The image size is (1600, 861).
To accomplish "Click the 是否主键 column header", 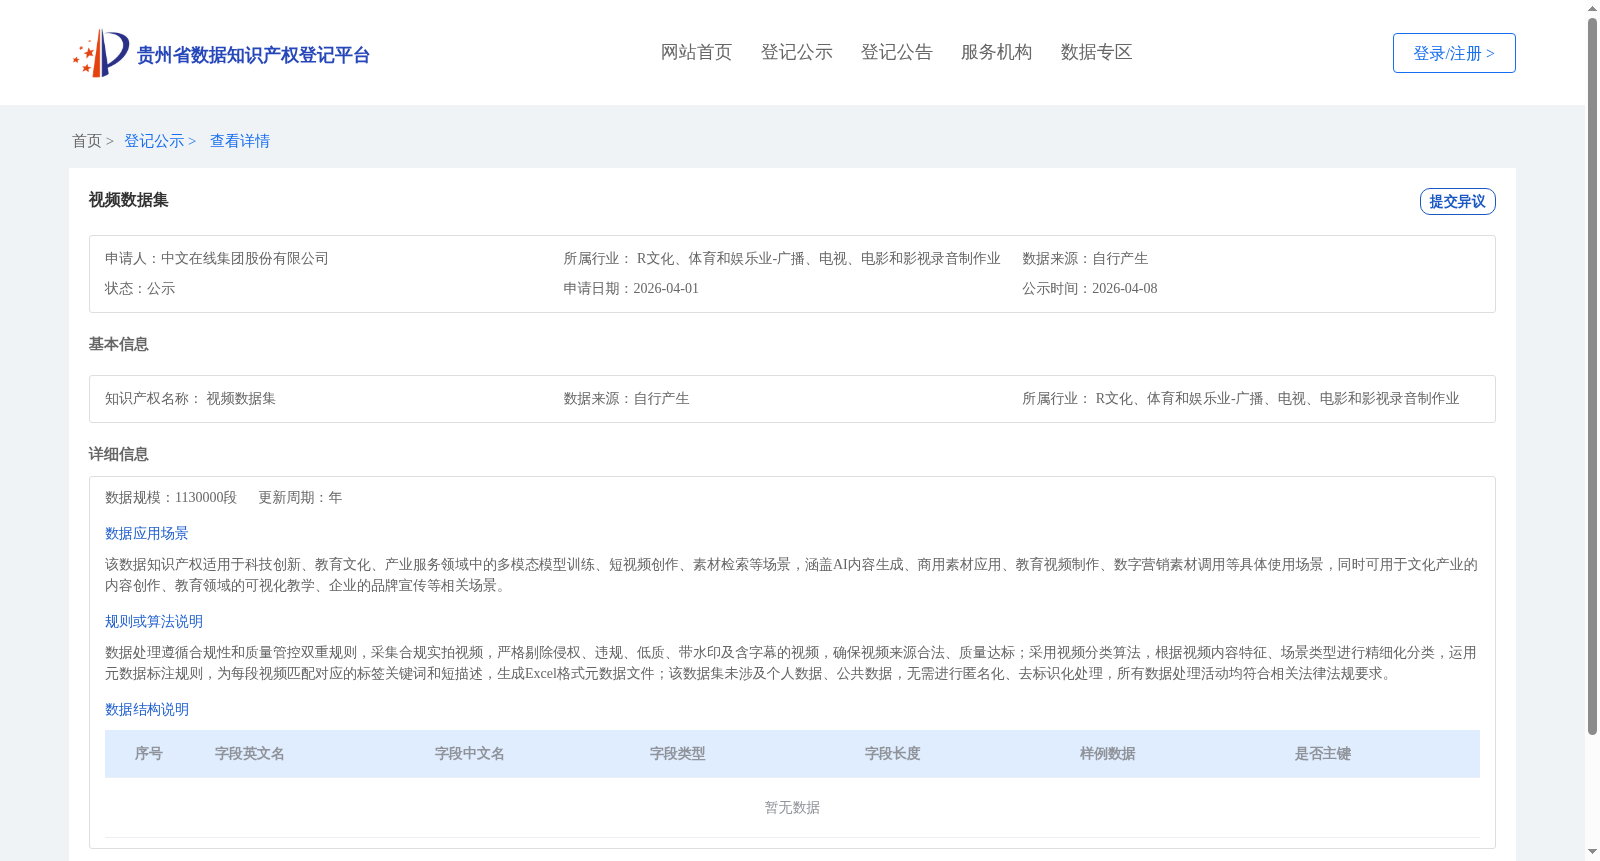I will [x=1323, y=753].
